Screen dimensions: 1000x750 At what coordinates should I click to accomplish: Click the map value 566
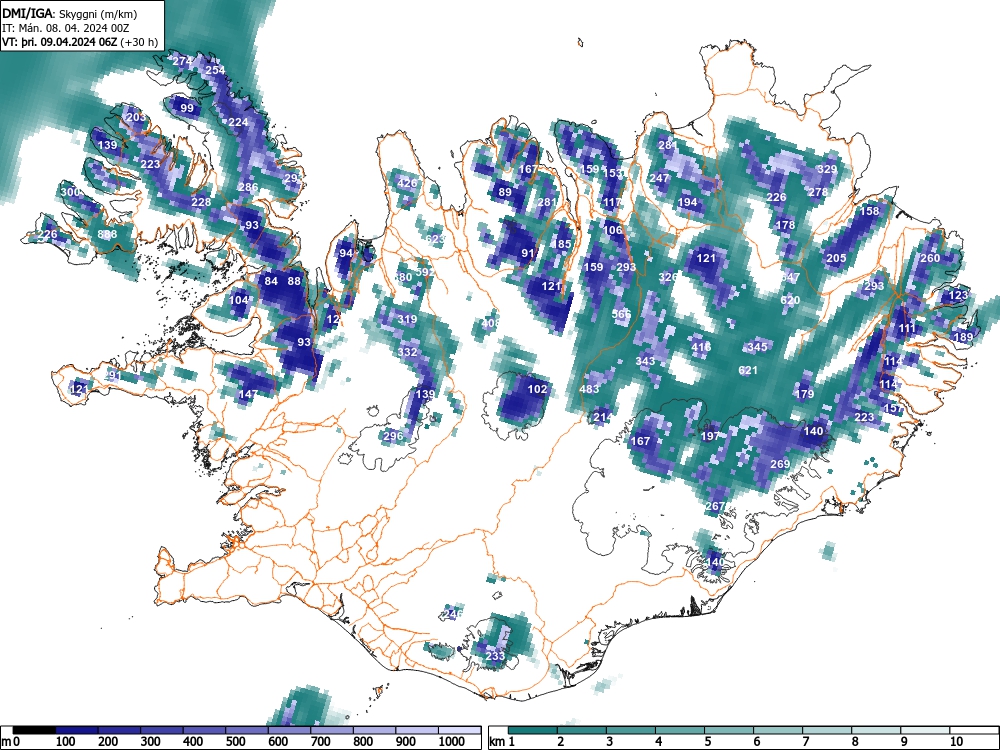(x=621, y=314)
